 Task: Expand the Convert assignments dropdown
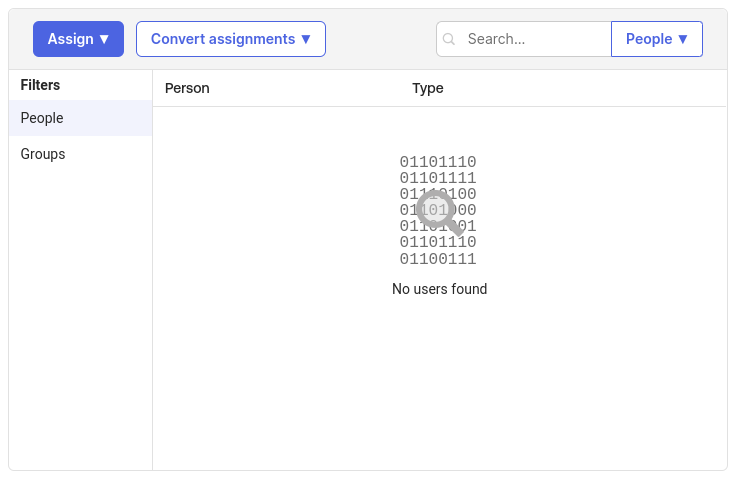pyautogui.click(x=230, y=39)
